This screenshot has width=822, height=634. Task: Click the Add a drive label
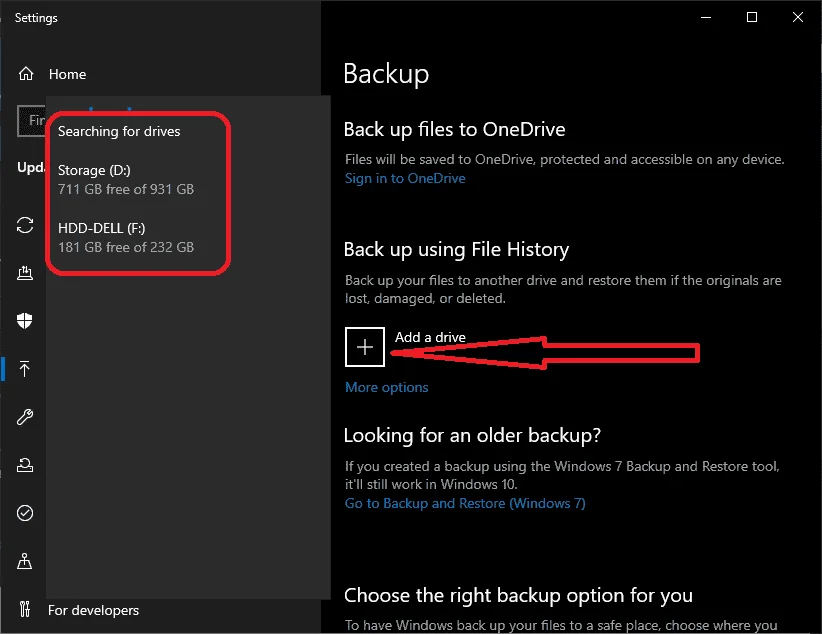click(430, 337)
